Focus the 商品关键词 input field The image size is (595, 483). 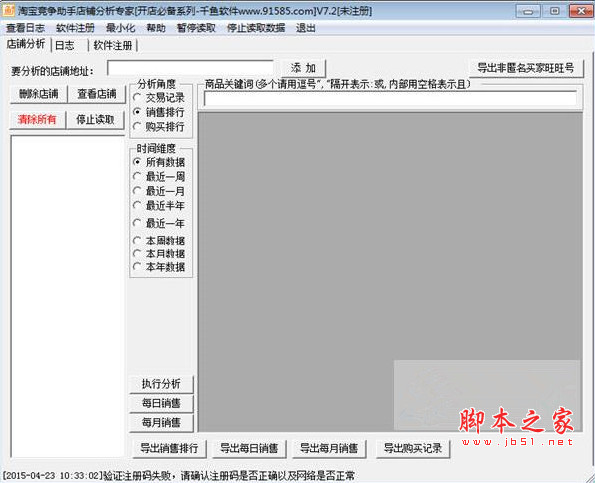click(x=390, y=99)
